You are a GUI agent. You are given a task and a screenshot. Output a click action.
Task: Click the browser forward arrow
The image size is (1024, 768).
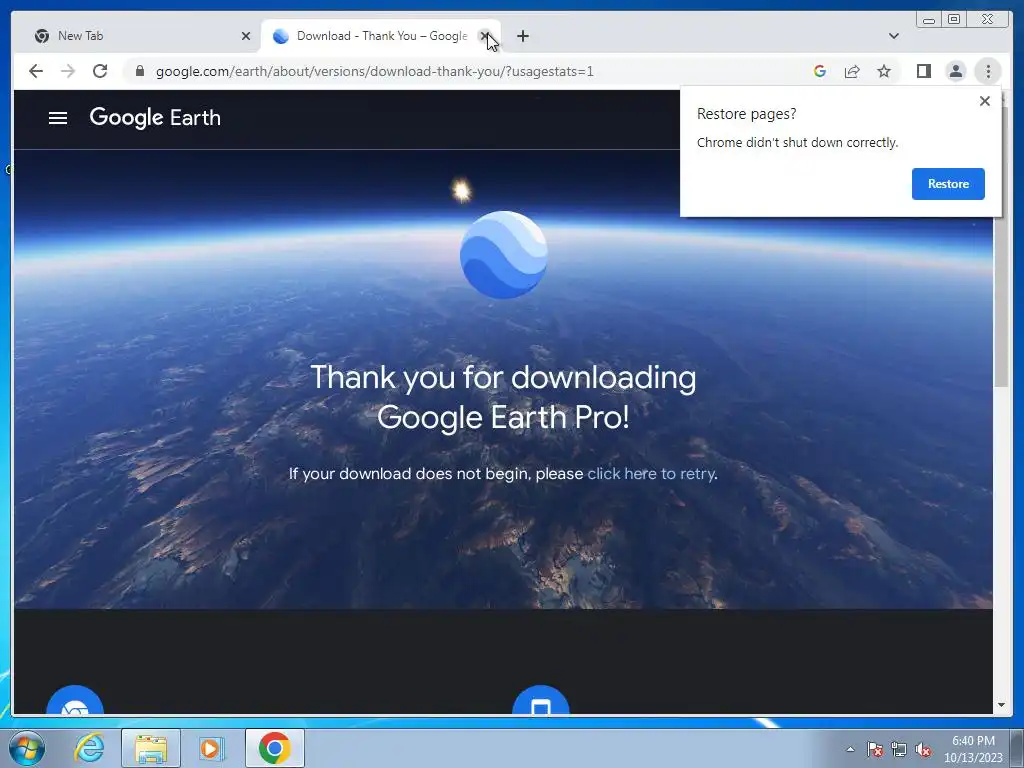[68, 71]
